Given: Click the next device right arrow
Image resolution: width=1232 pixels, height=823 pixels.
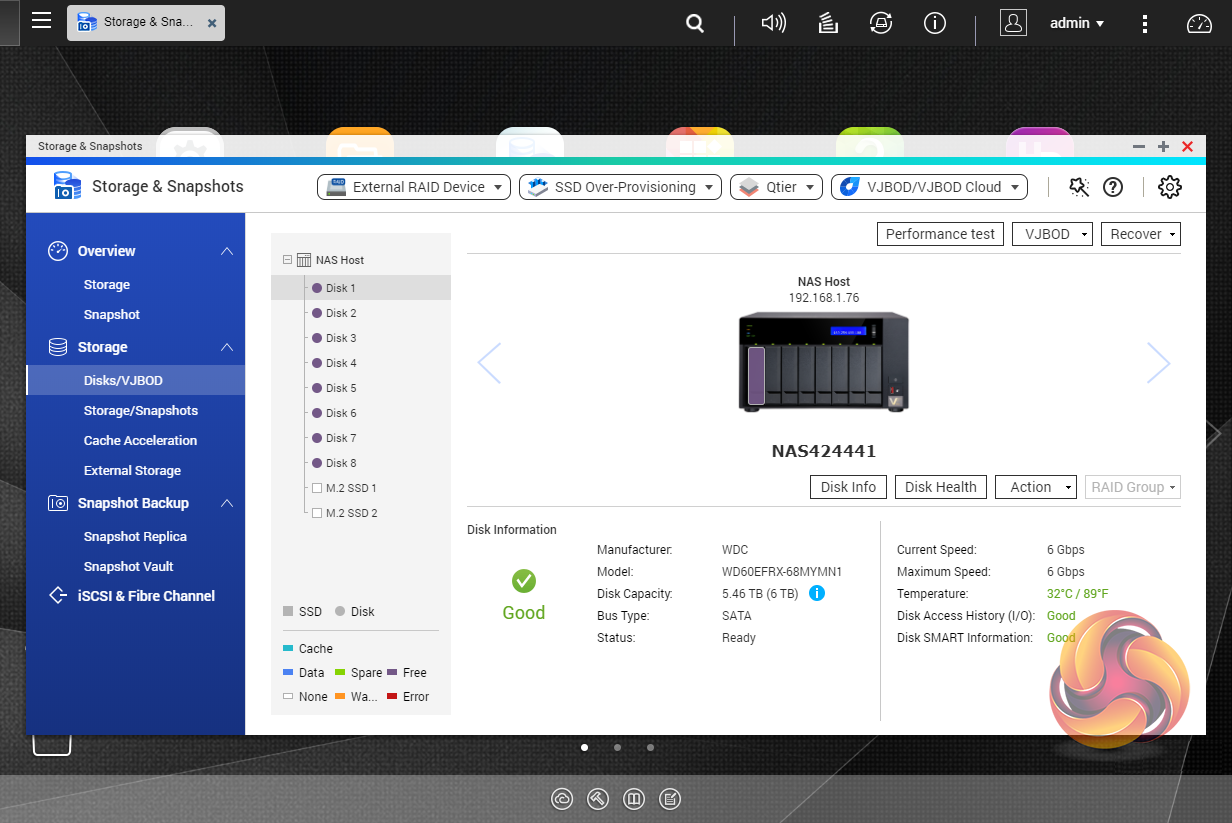Looking at the screenshot, I should coord(1158,363).
